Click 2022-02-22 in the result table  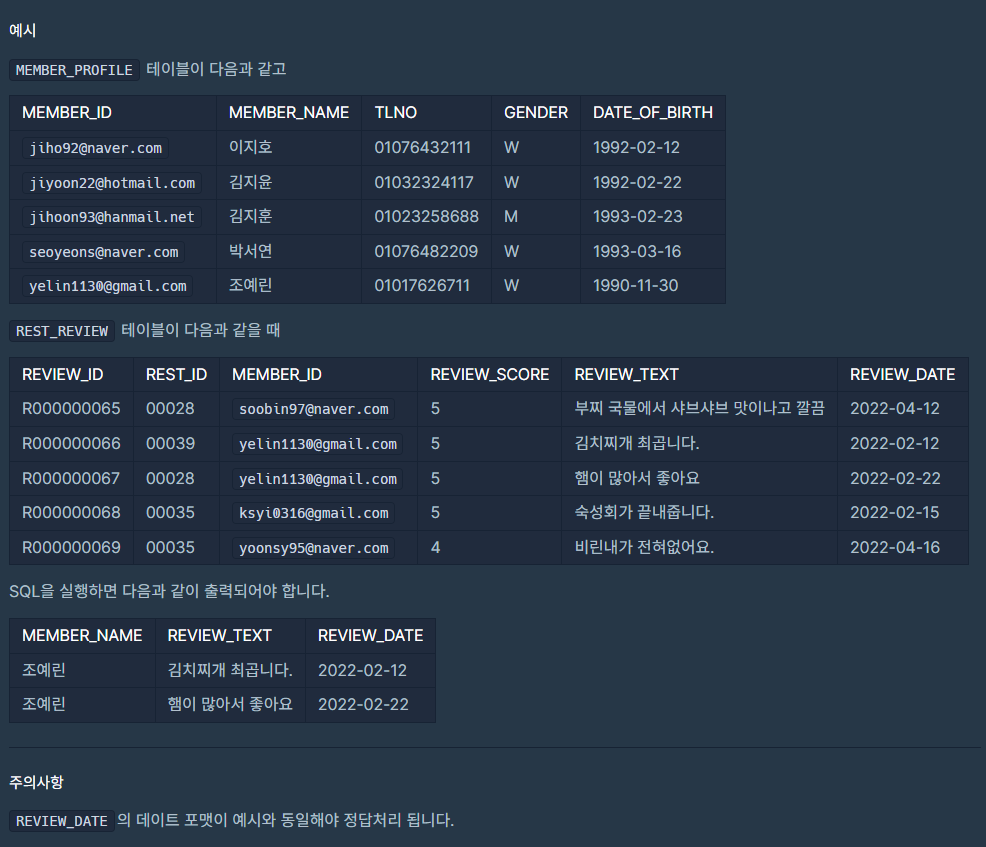(x=363, y=704)
